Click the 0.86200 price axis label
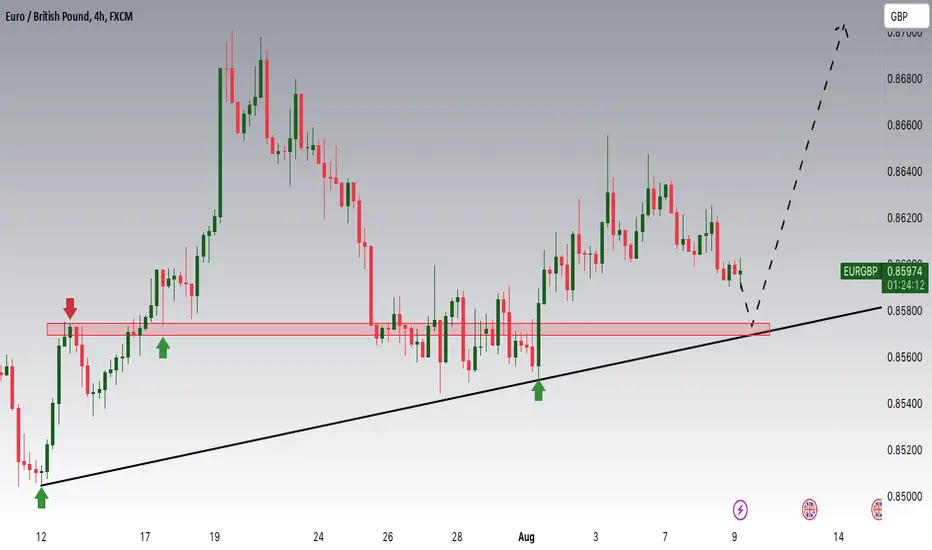The height and width of the screenshot is (550, 932). (905, 218)
